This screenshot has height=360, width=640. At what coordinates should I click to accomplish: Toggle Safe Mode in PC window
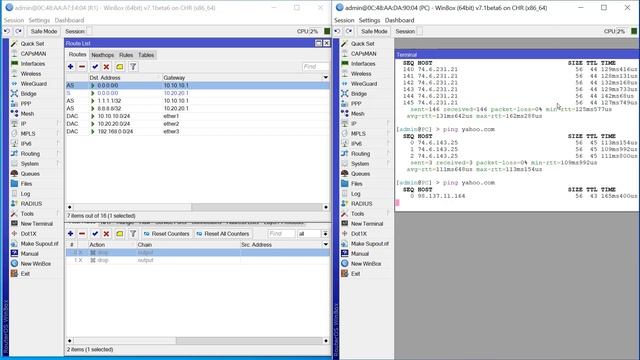(x=374, y=31)
